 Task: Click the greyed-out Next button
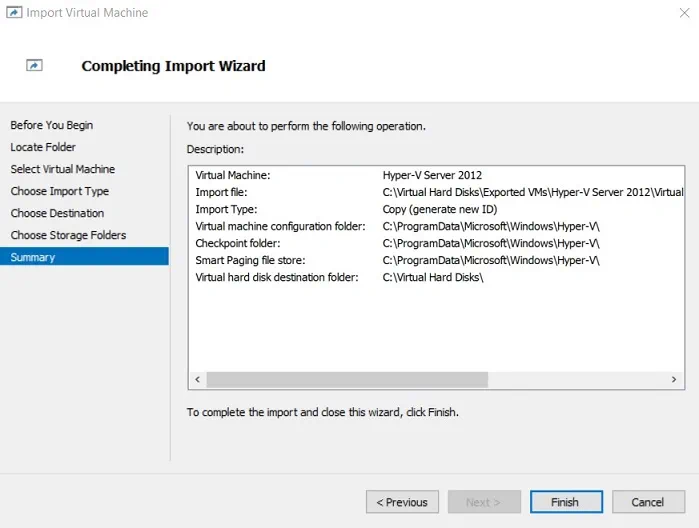tap(484, 502)
